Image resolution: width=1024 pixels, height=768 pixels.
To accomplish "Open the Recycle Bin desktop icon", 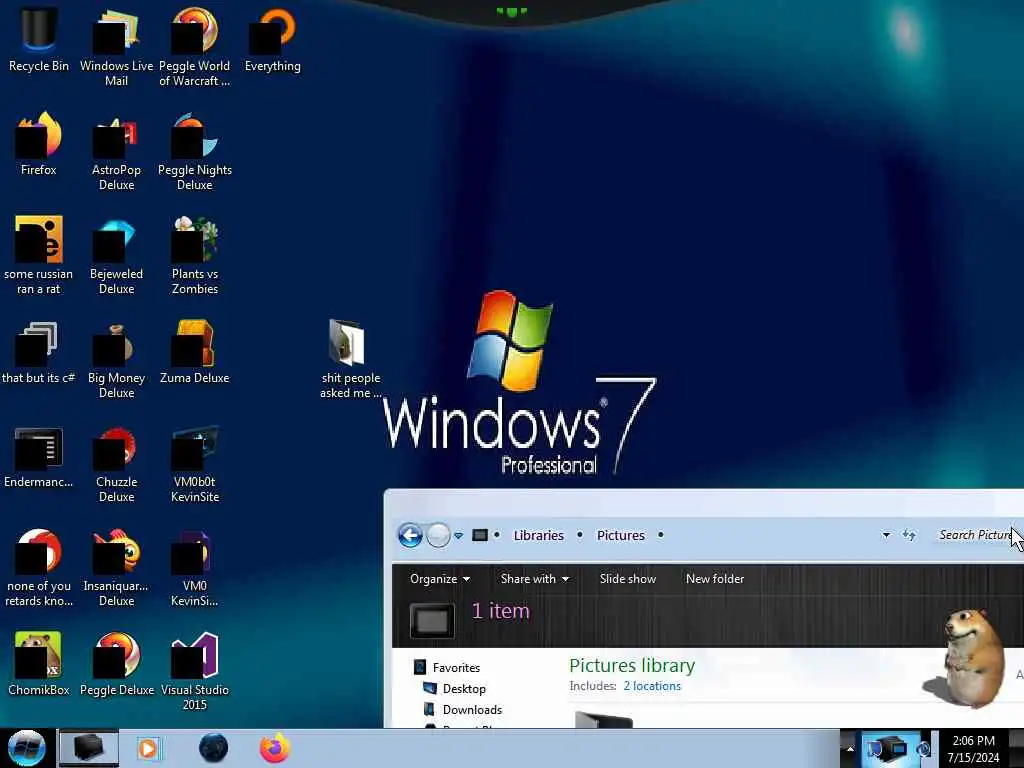I will point(39,40).
